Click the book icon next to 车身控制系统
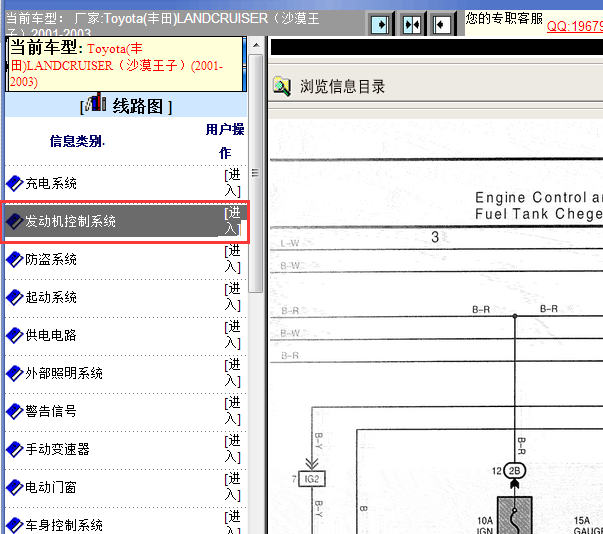 pyautogui.click(x=15, y=525)
